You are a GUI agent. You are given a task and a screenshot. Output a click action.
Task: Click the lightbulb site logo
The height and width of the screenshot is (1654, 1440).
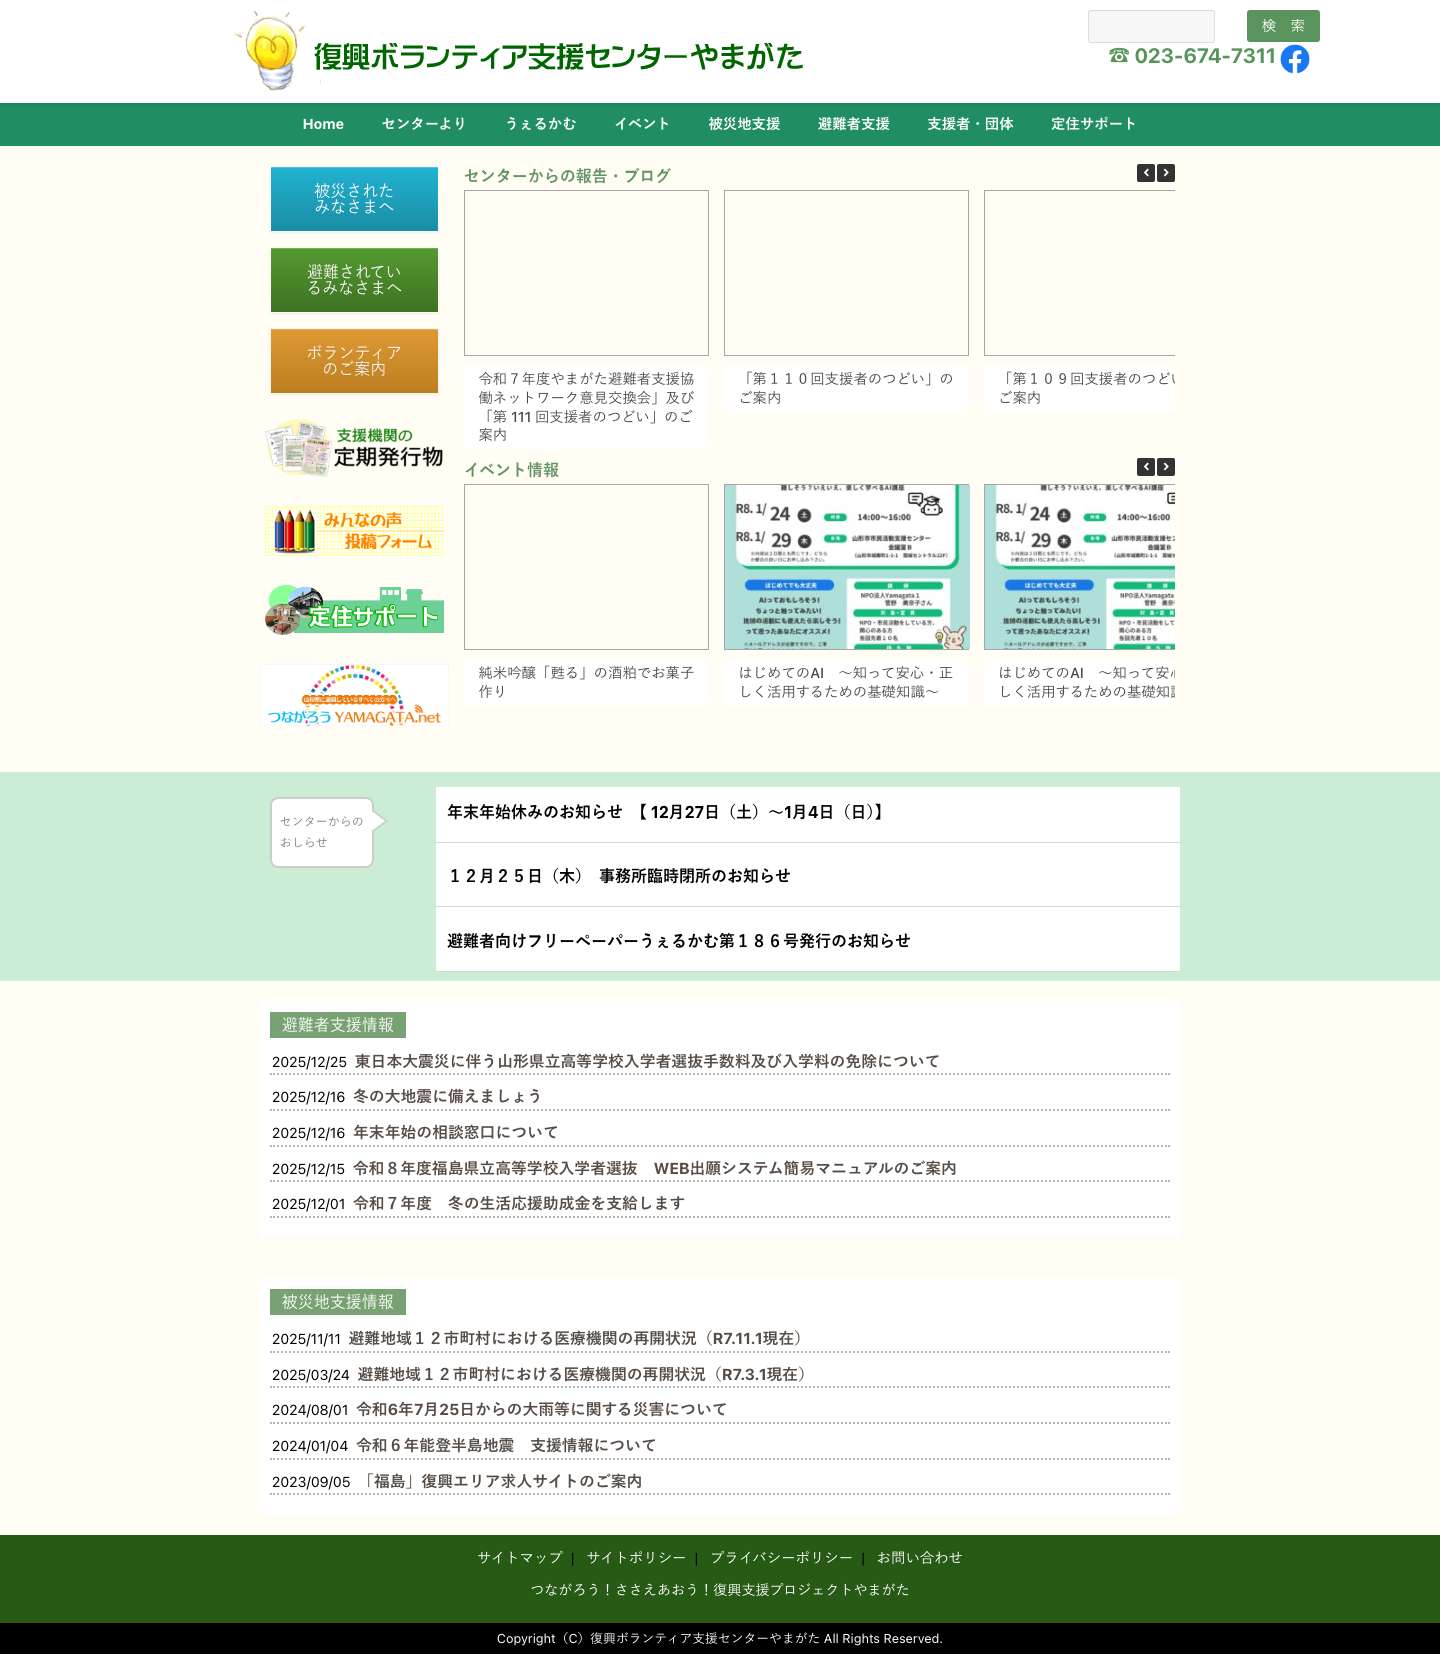pyautogui.click(x=270, y=52)
